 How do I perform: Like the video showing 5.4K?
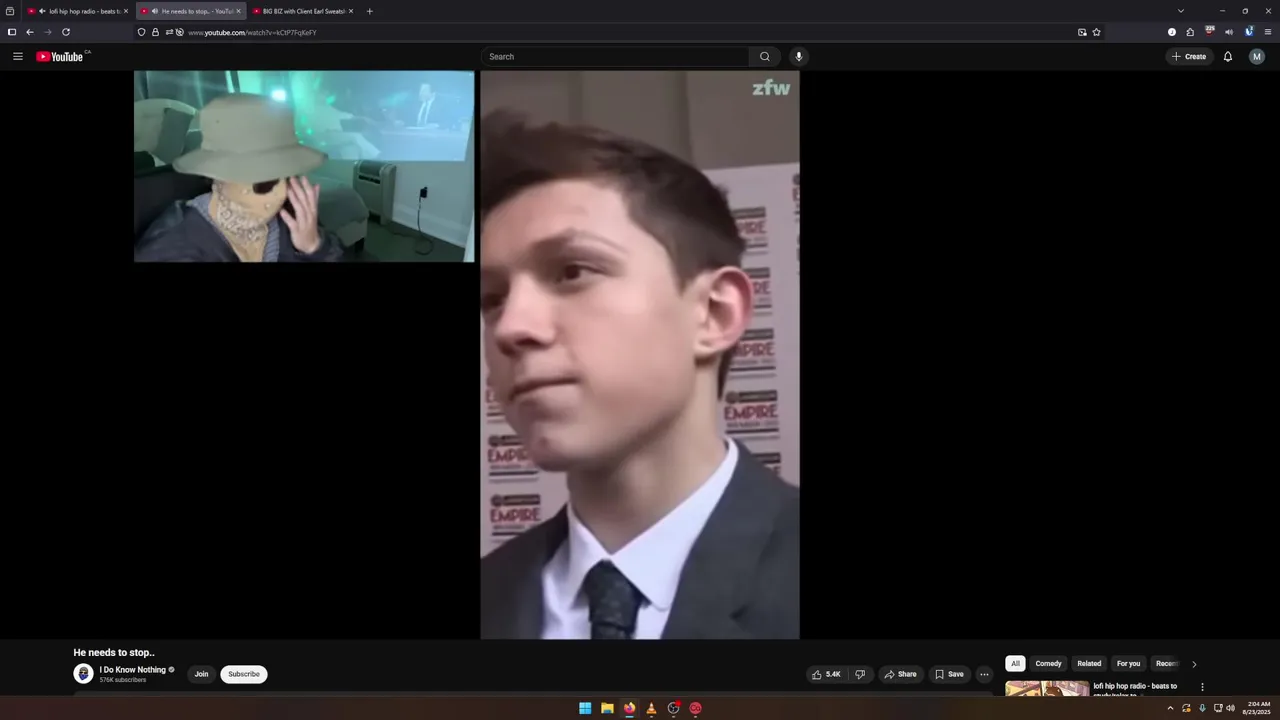tap(826, 674)
